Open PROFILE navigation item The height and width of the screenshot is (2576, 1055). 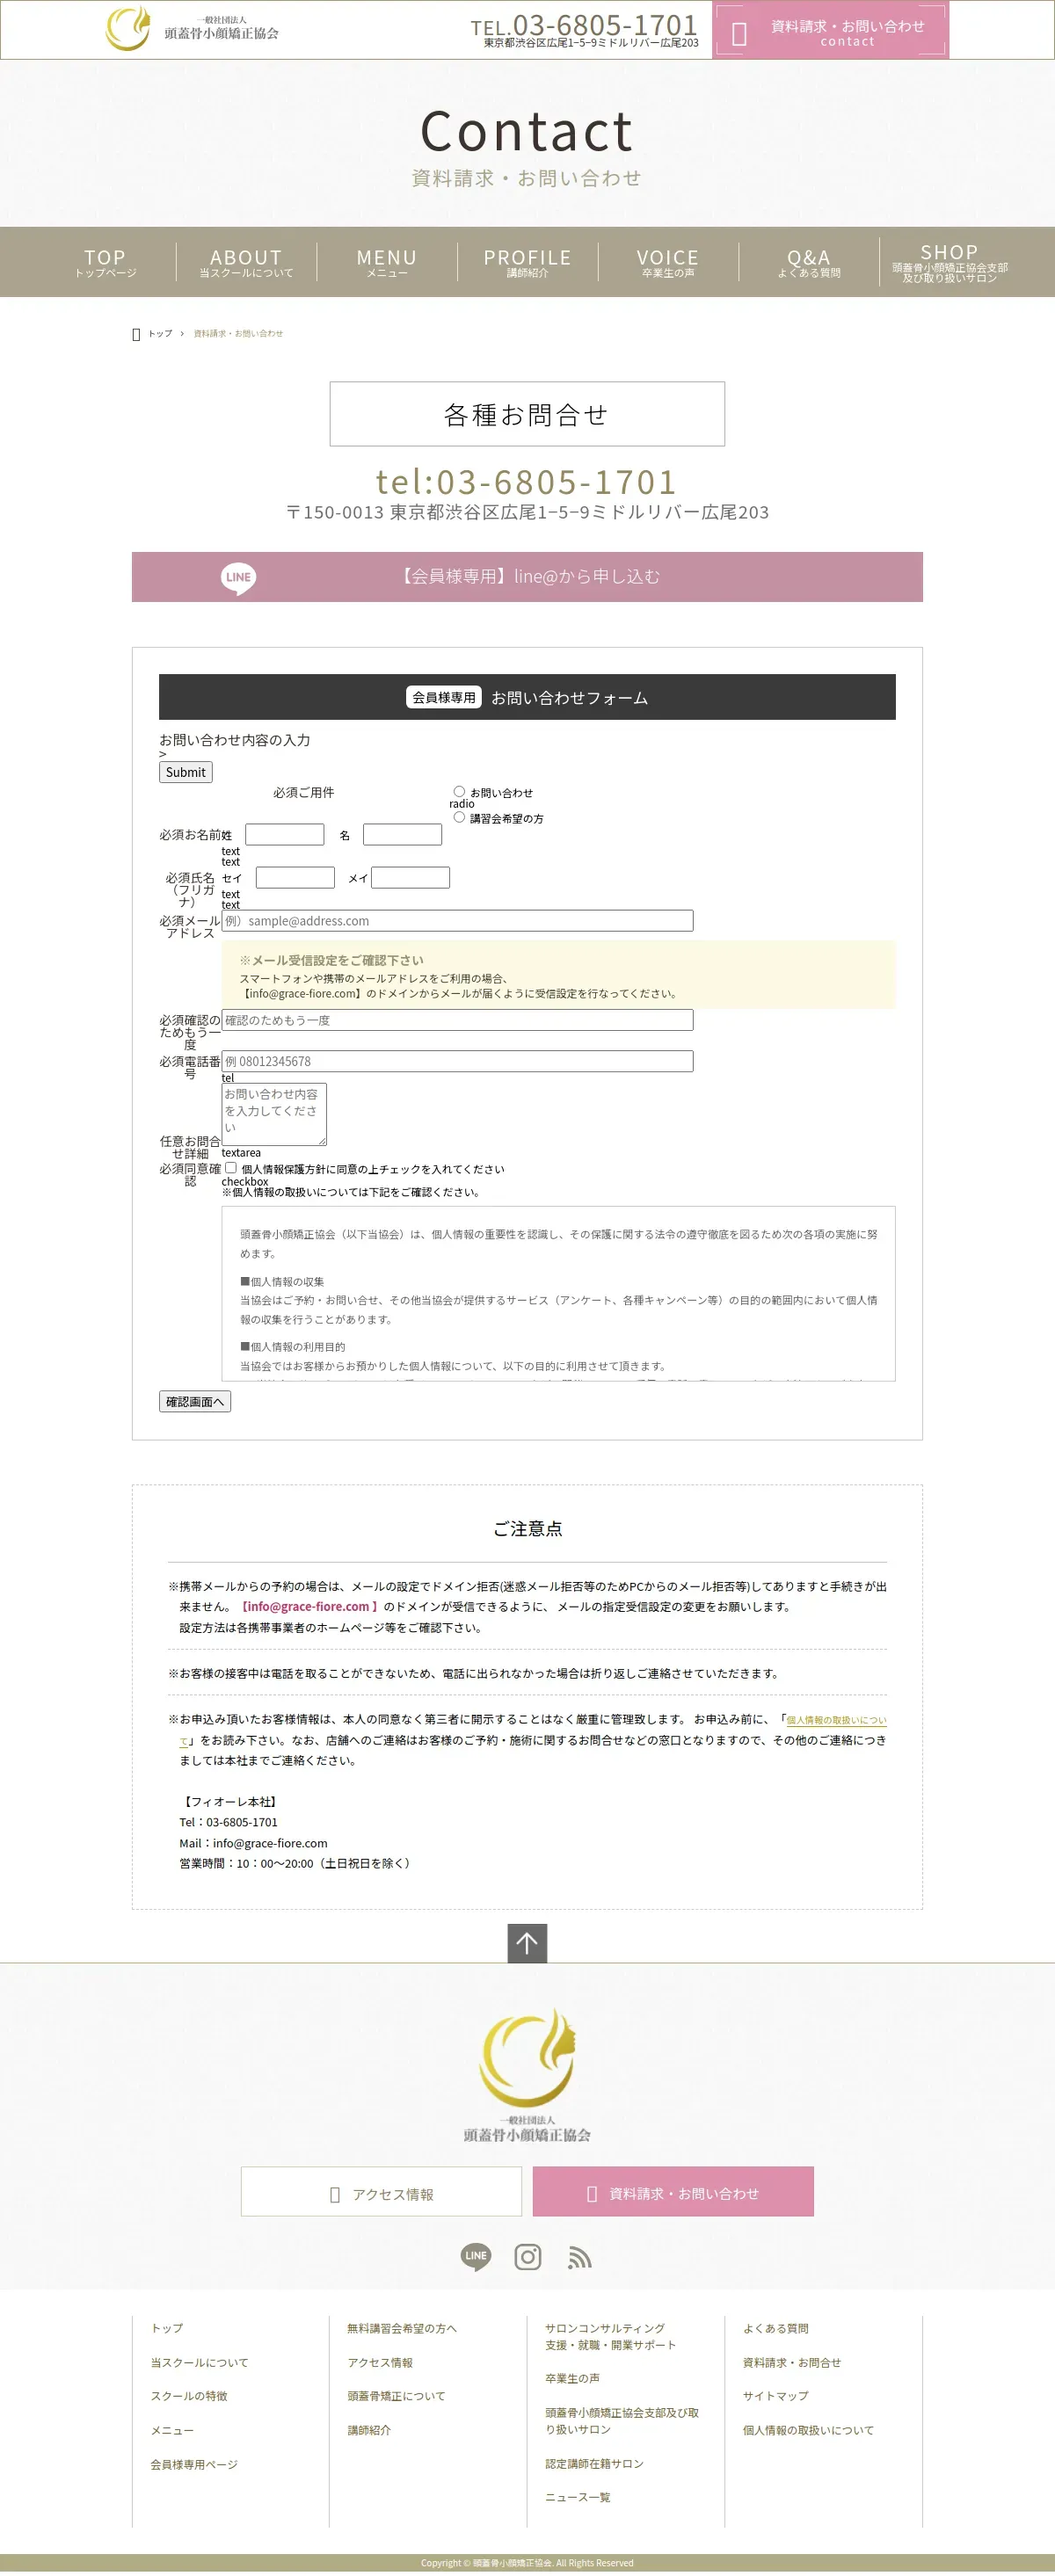pyautogui.click(x=527, y=262)
